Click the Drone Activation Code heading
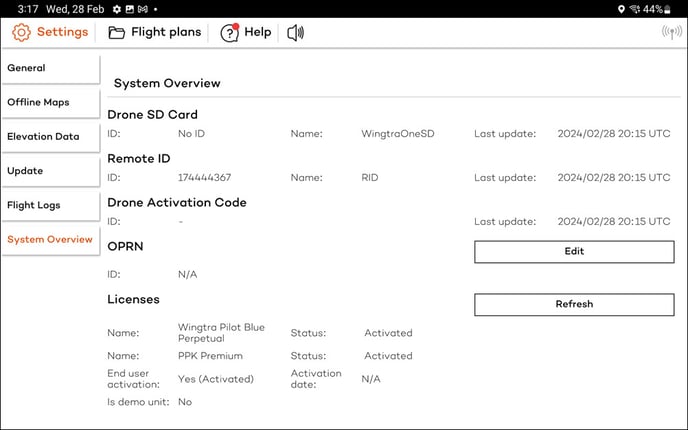 pos(177,202)
